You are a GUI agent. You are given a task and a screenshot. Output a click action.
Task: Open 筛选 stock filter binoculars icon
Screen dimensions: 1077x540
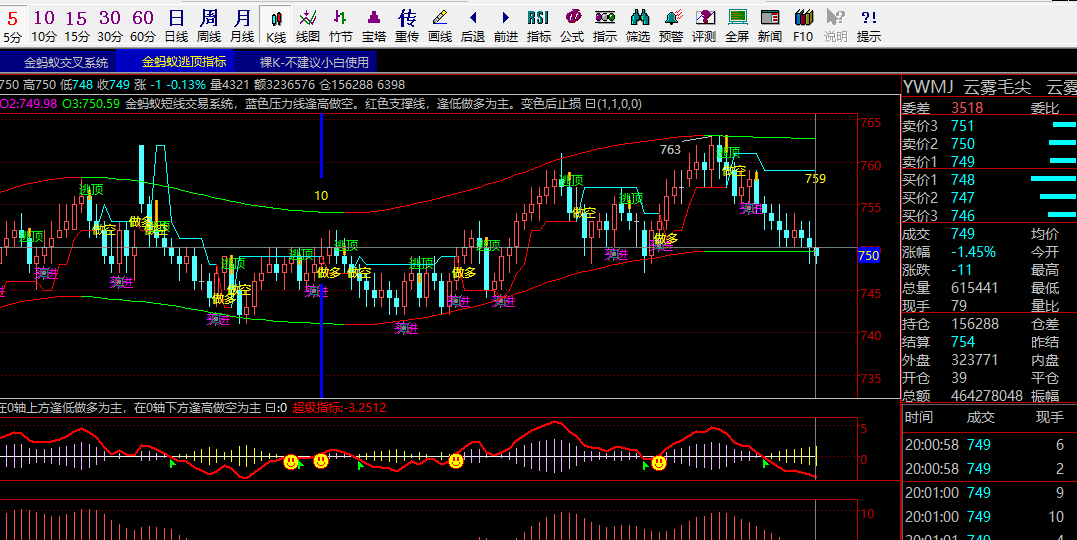tap(638, 25)
